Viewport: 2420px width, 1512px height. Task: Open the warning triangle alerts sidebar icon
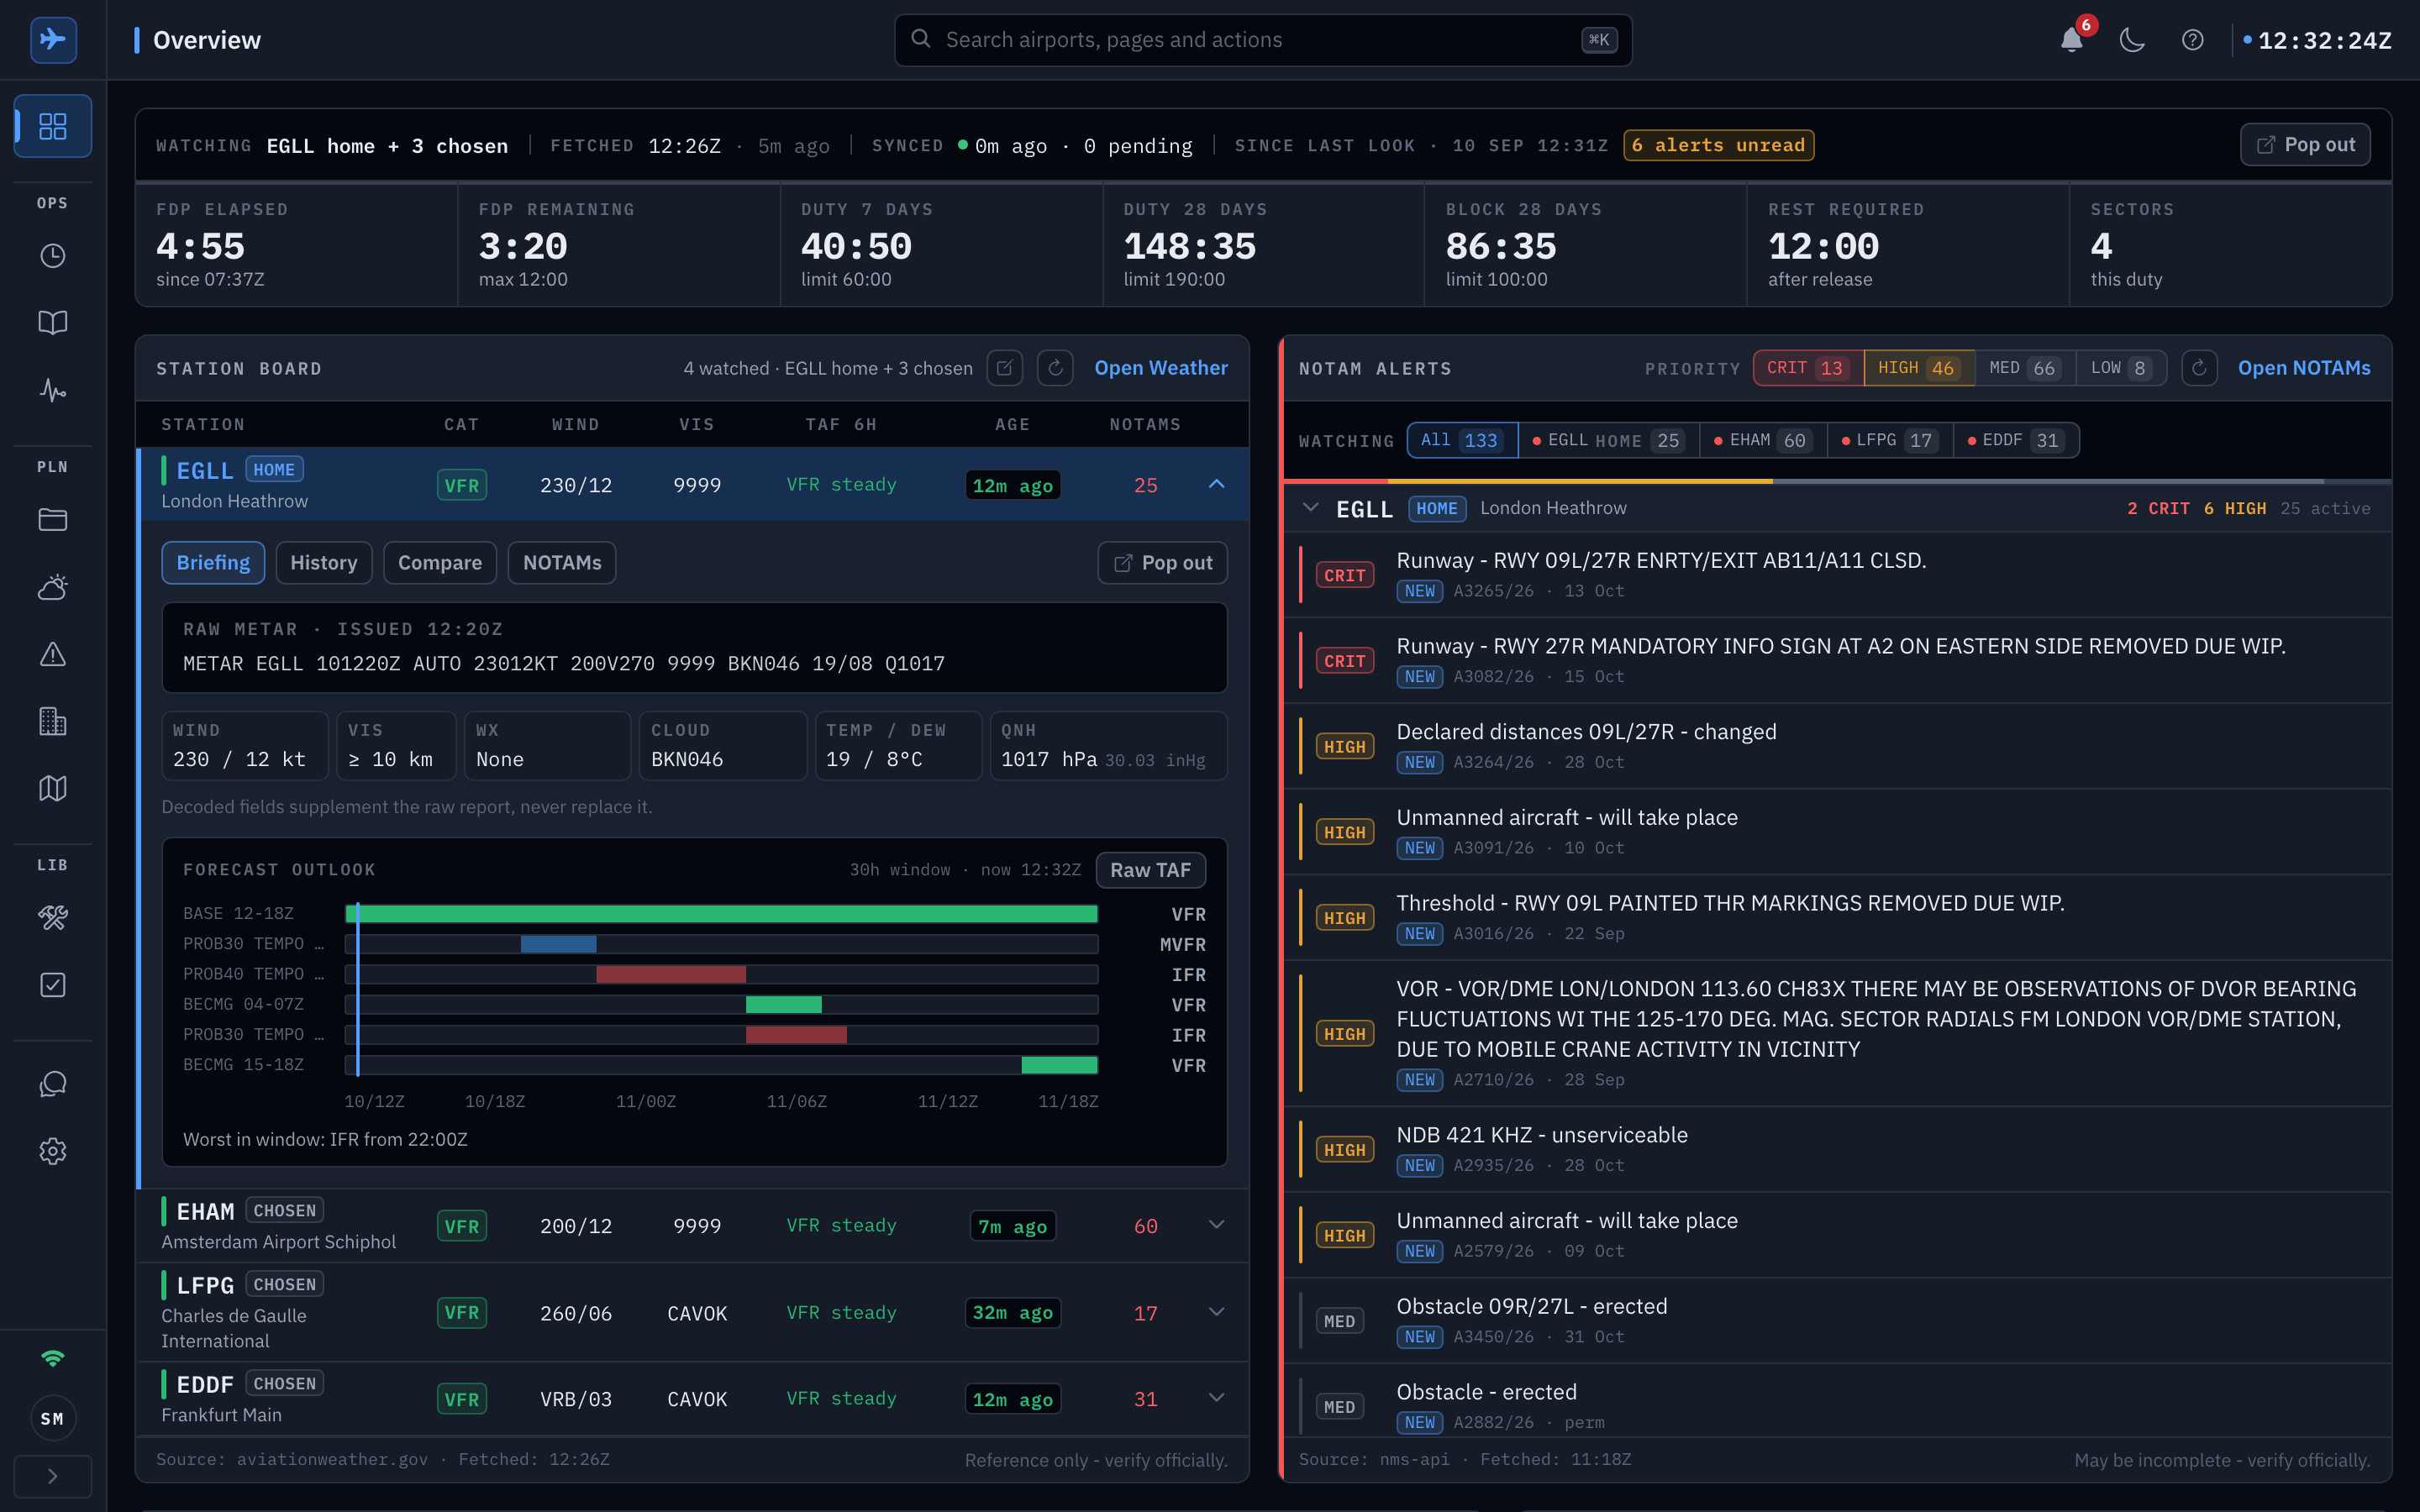tap(53, 654)
